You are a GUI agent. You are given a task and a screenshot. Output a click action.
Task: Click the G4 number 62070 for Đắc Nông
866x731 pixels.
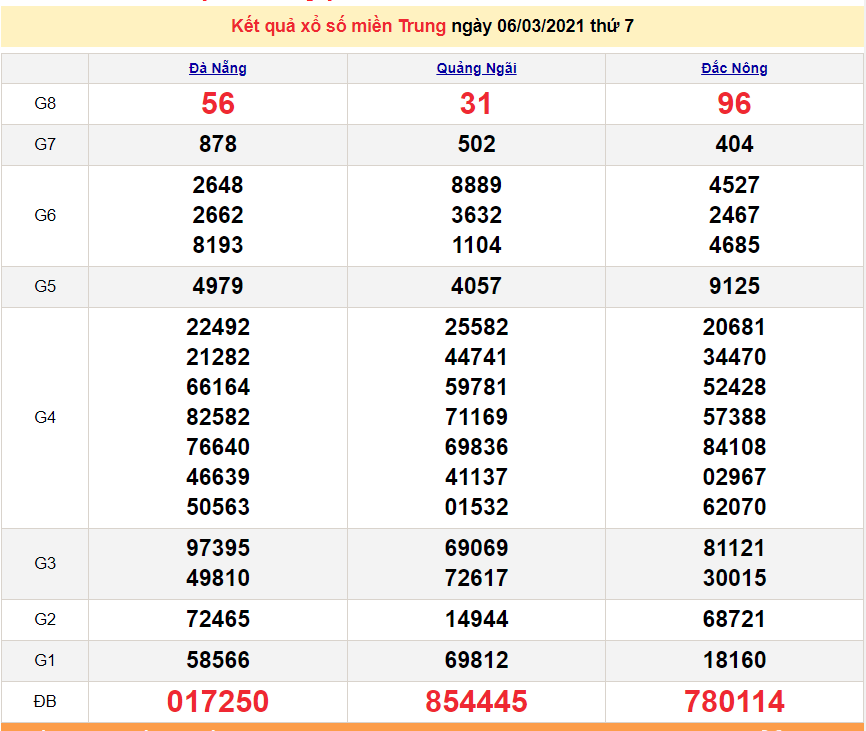734,507
